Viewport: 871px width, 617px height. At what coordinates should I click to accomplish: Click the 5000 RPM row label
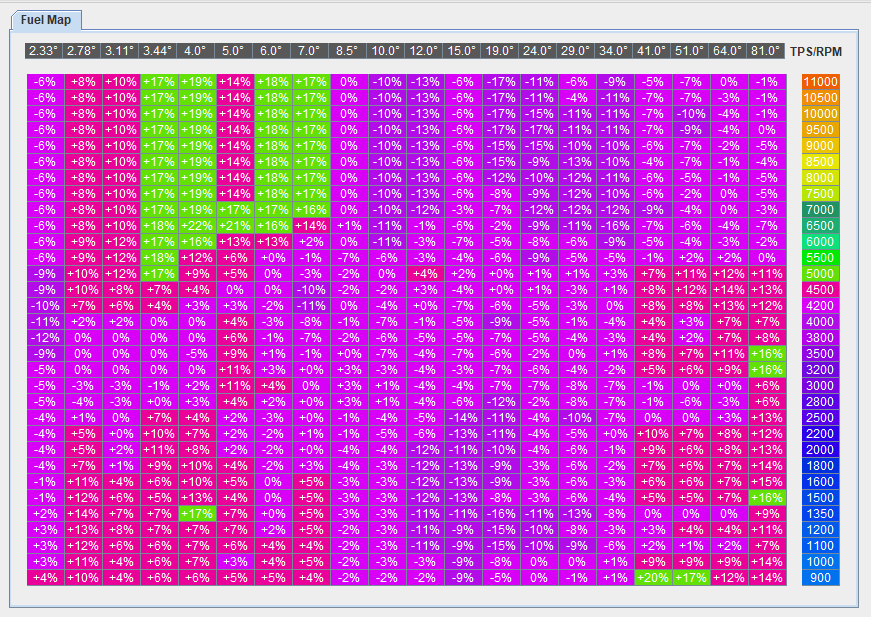[x=820, y=274]
